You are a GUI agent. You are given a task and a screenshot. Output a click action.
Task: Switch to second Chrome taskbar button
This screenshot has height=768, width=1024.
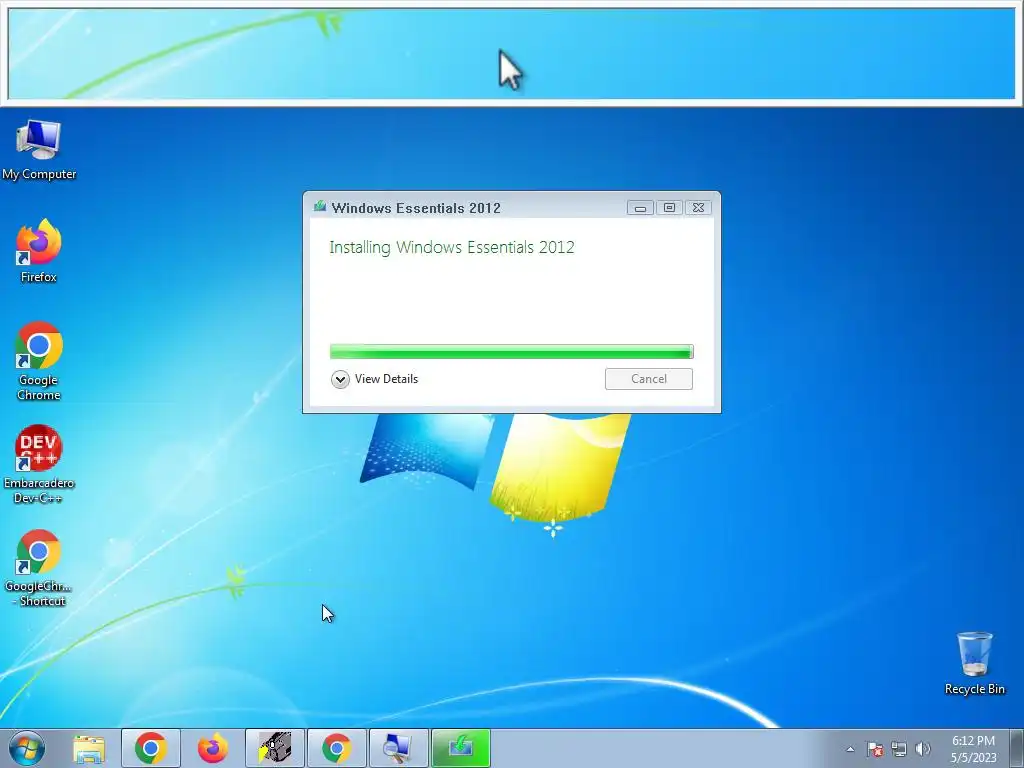[337, 748]
